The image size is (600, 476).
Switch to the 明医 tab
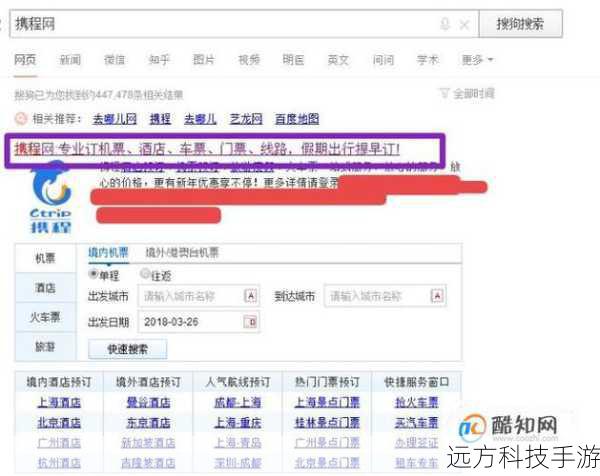(293, 60)
